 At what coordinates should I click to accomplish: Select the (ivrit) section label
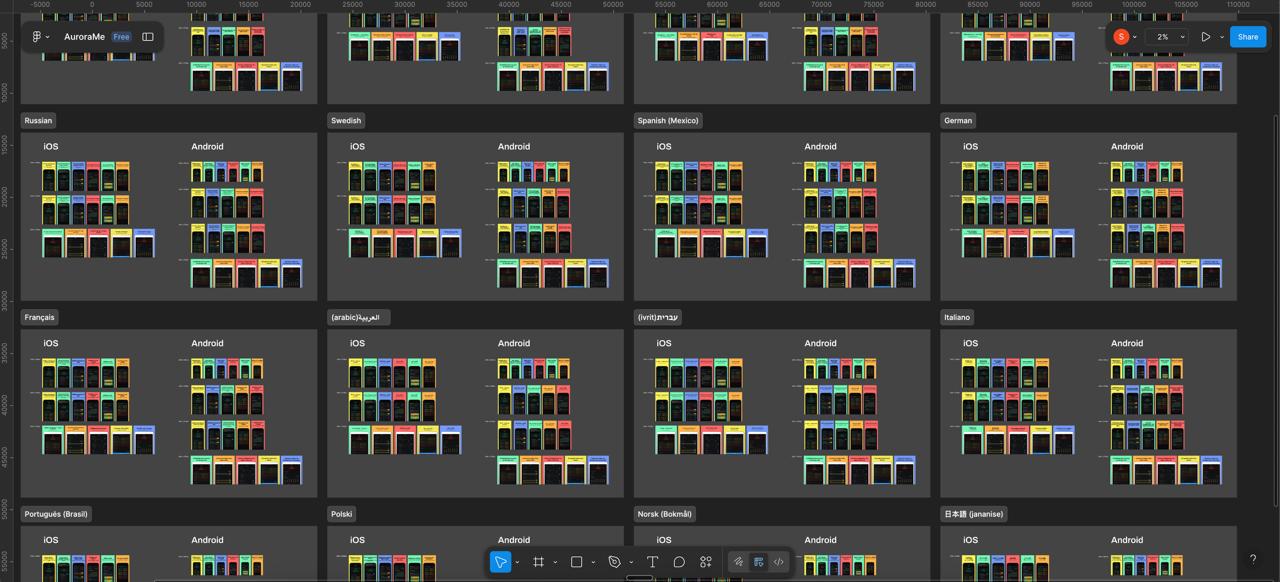coord(658,317)
